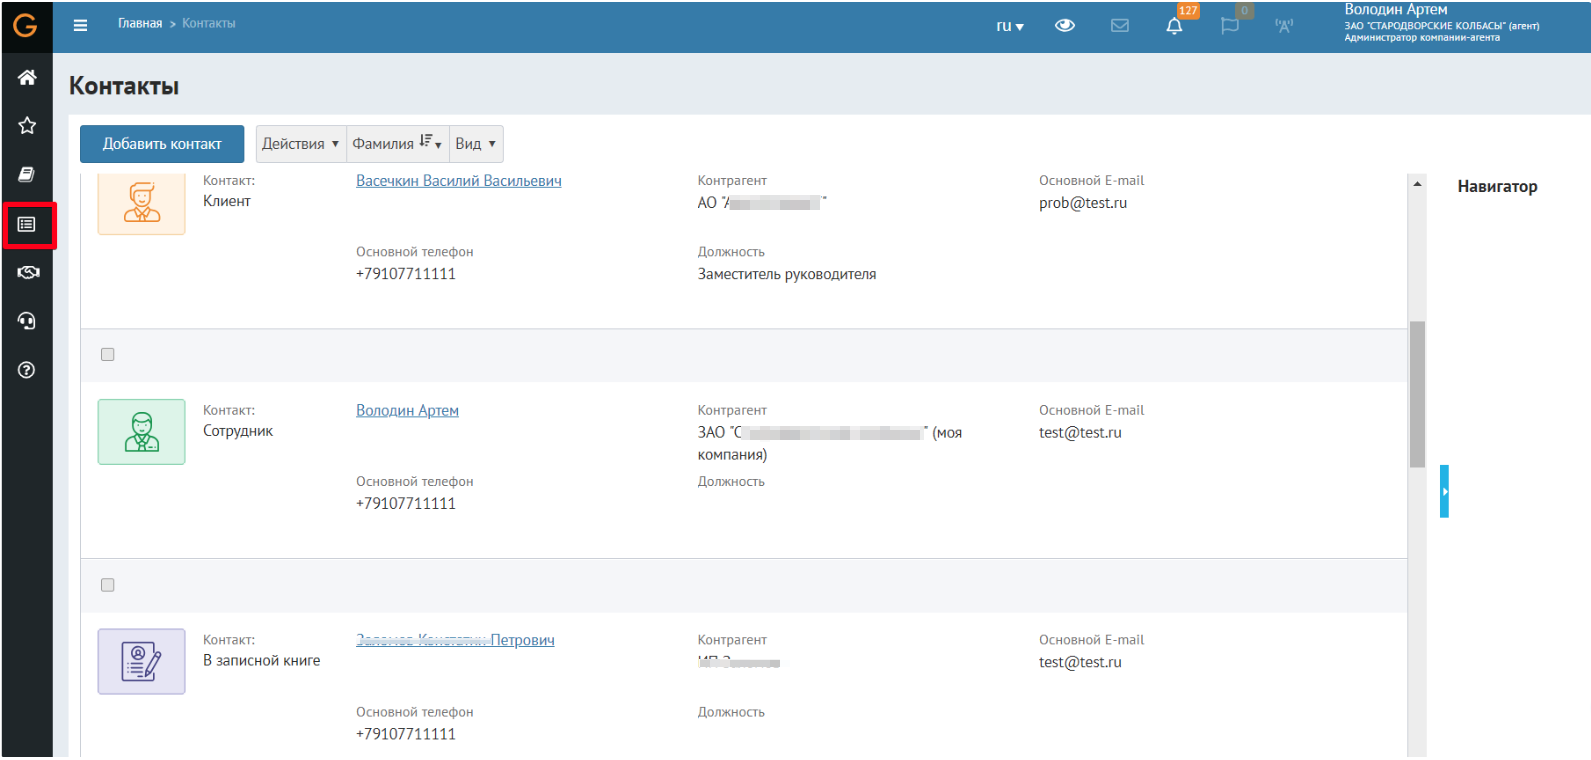Open favorites star in sidebar
This screenshot has height=760, width=1591.
27,125
